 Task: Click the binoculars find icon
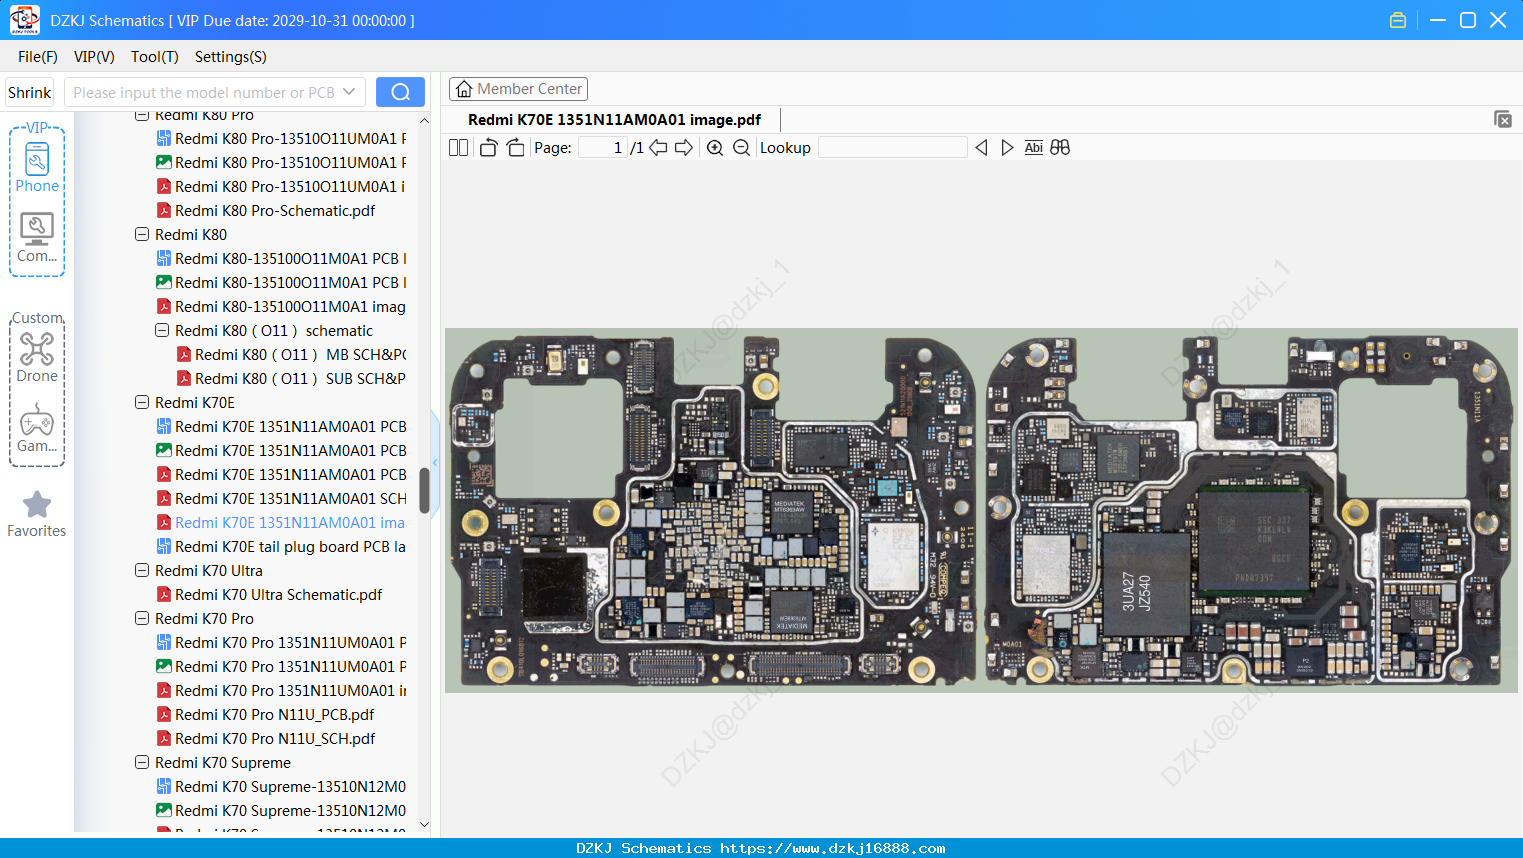pos(1060,148)
